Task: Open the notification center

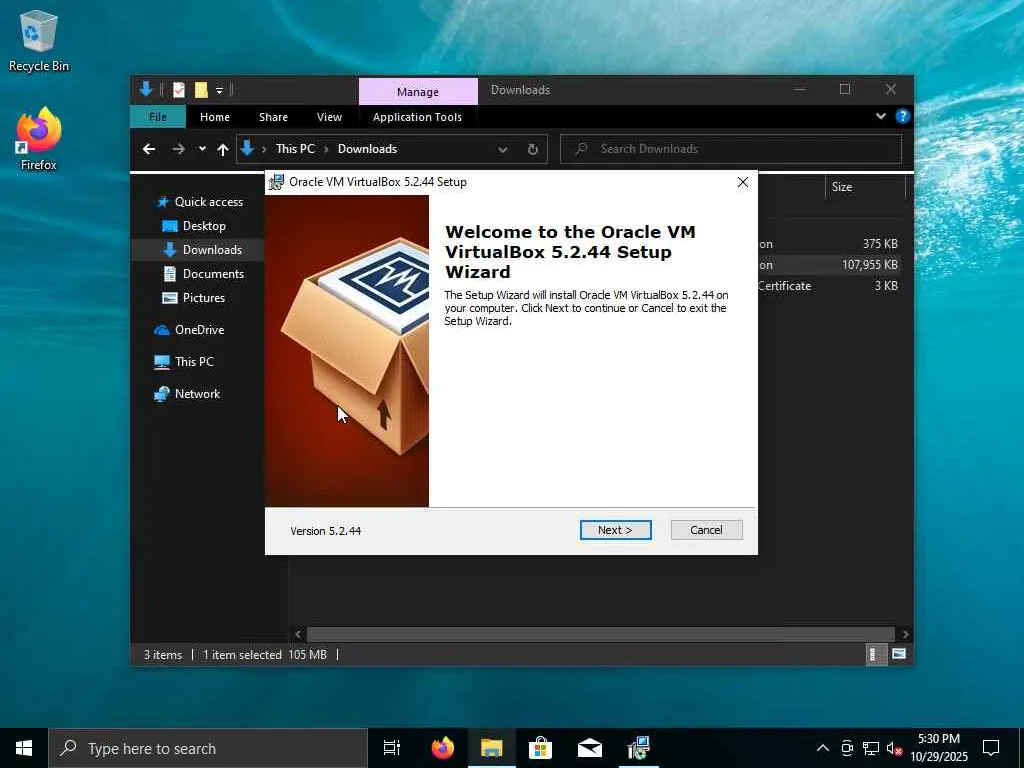Action: pos(991,748)
